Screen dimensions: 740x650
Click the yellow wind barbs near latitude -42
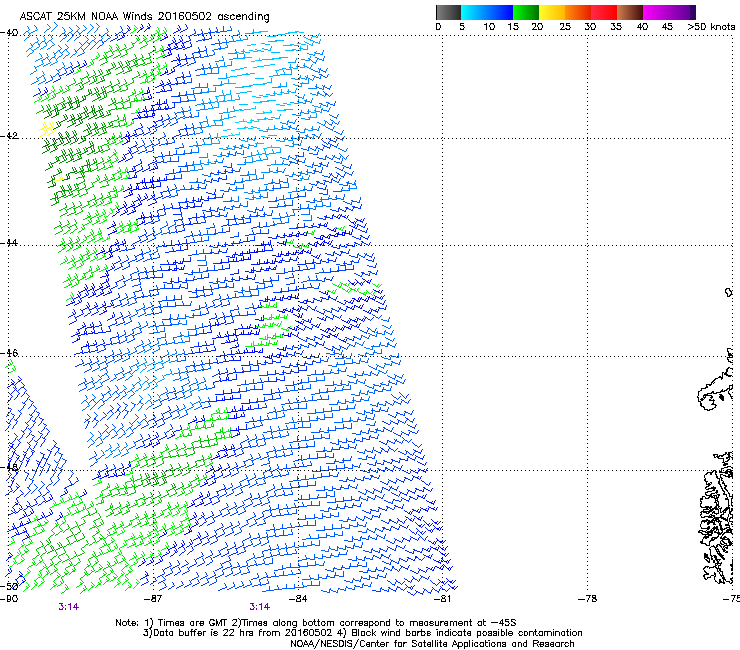coord(47,128)
